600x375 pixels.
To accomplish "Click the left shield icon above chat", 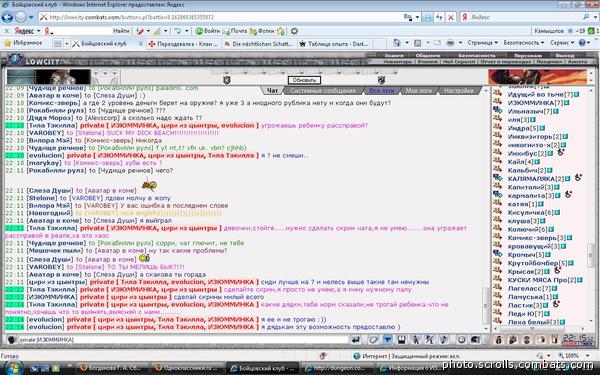I will point(227,80).
